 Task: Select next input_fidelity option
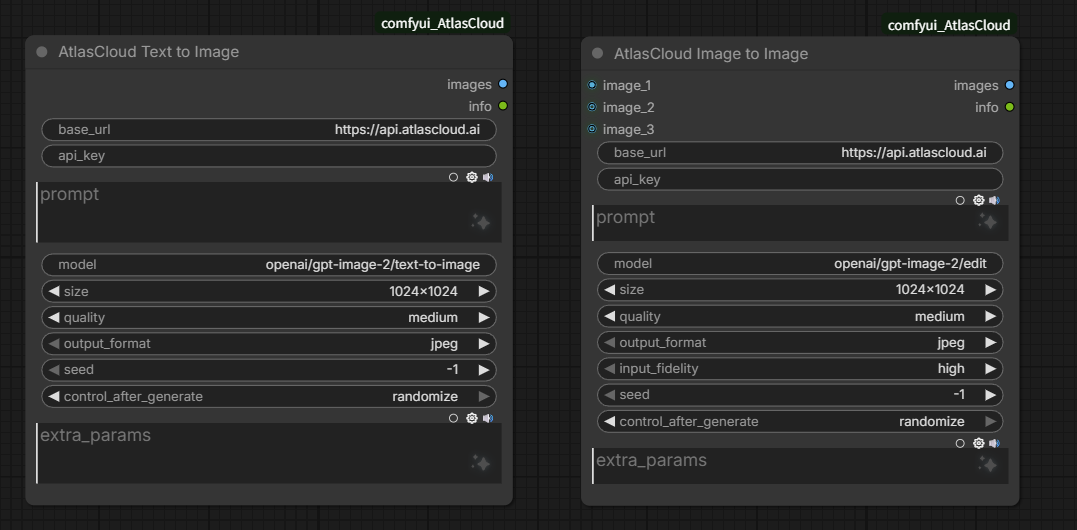(x=990, y=368)
